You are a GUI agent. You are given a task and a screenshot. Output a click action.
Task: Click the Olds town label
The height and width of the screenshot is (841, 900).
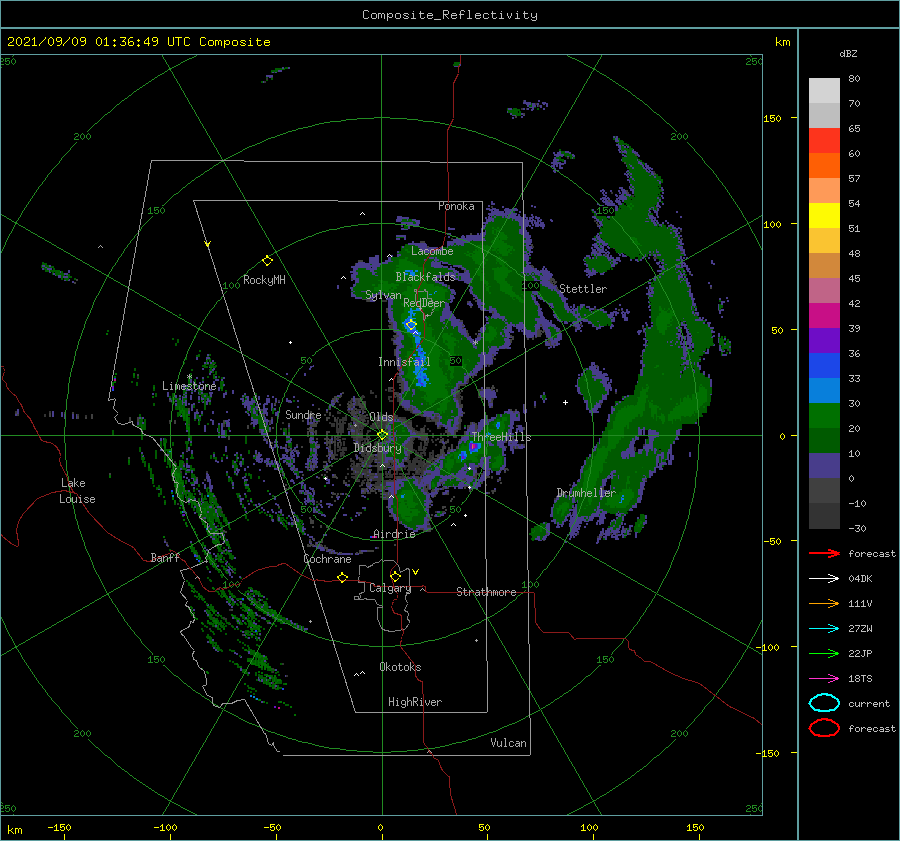pyautogui.click(x=381, y=417)
